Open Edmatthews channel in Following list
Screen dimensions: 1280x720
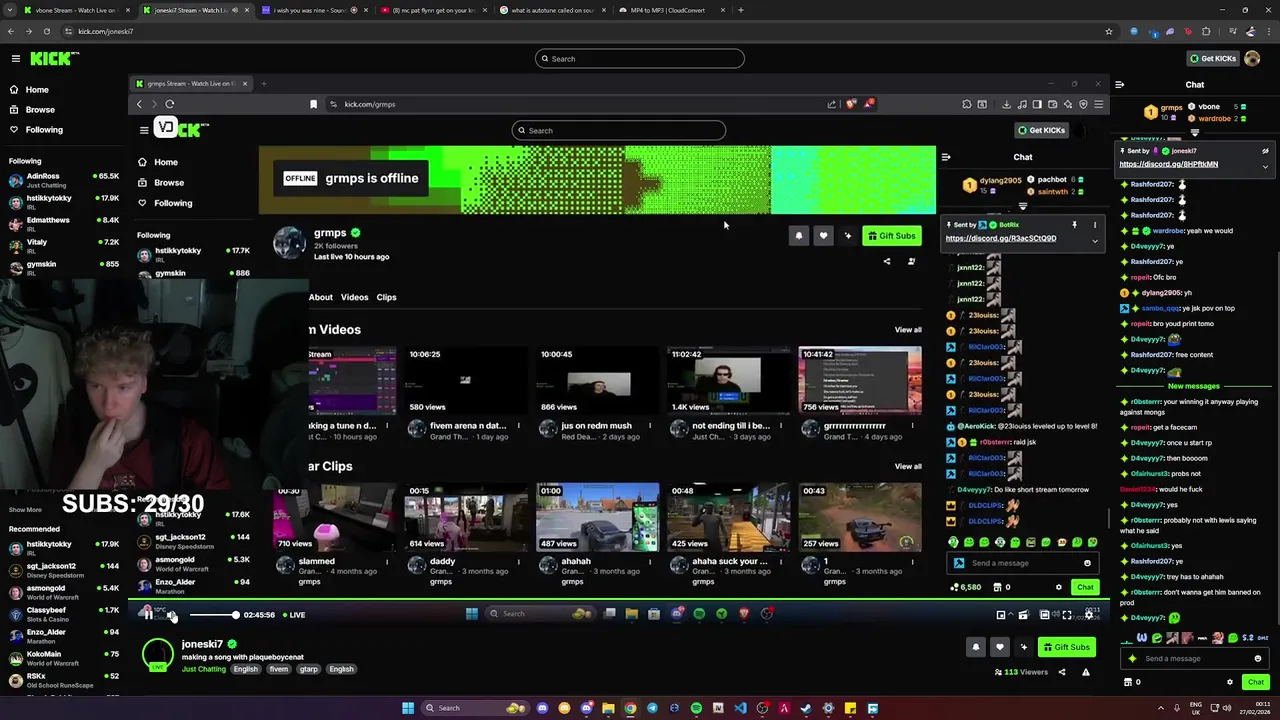coord(62,224)
